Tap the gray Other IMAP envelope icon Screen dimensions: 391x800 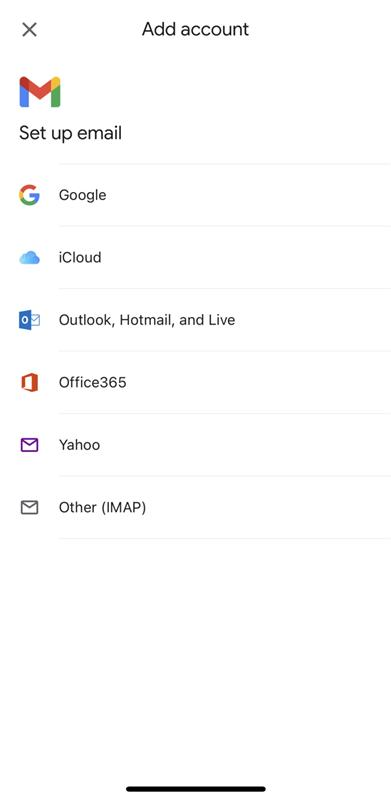pyautogui.click(x=30, y=507)
